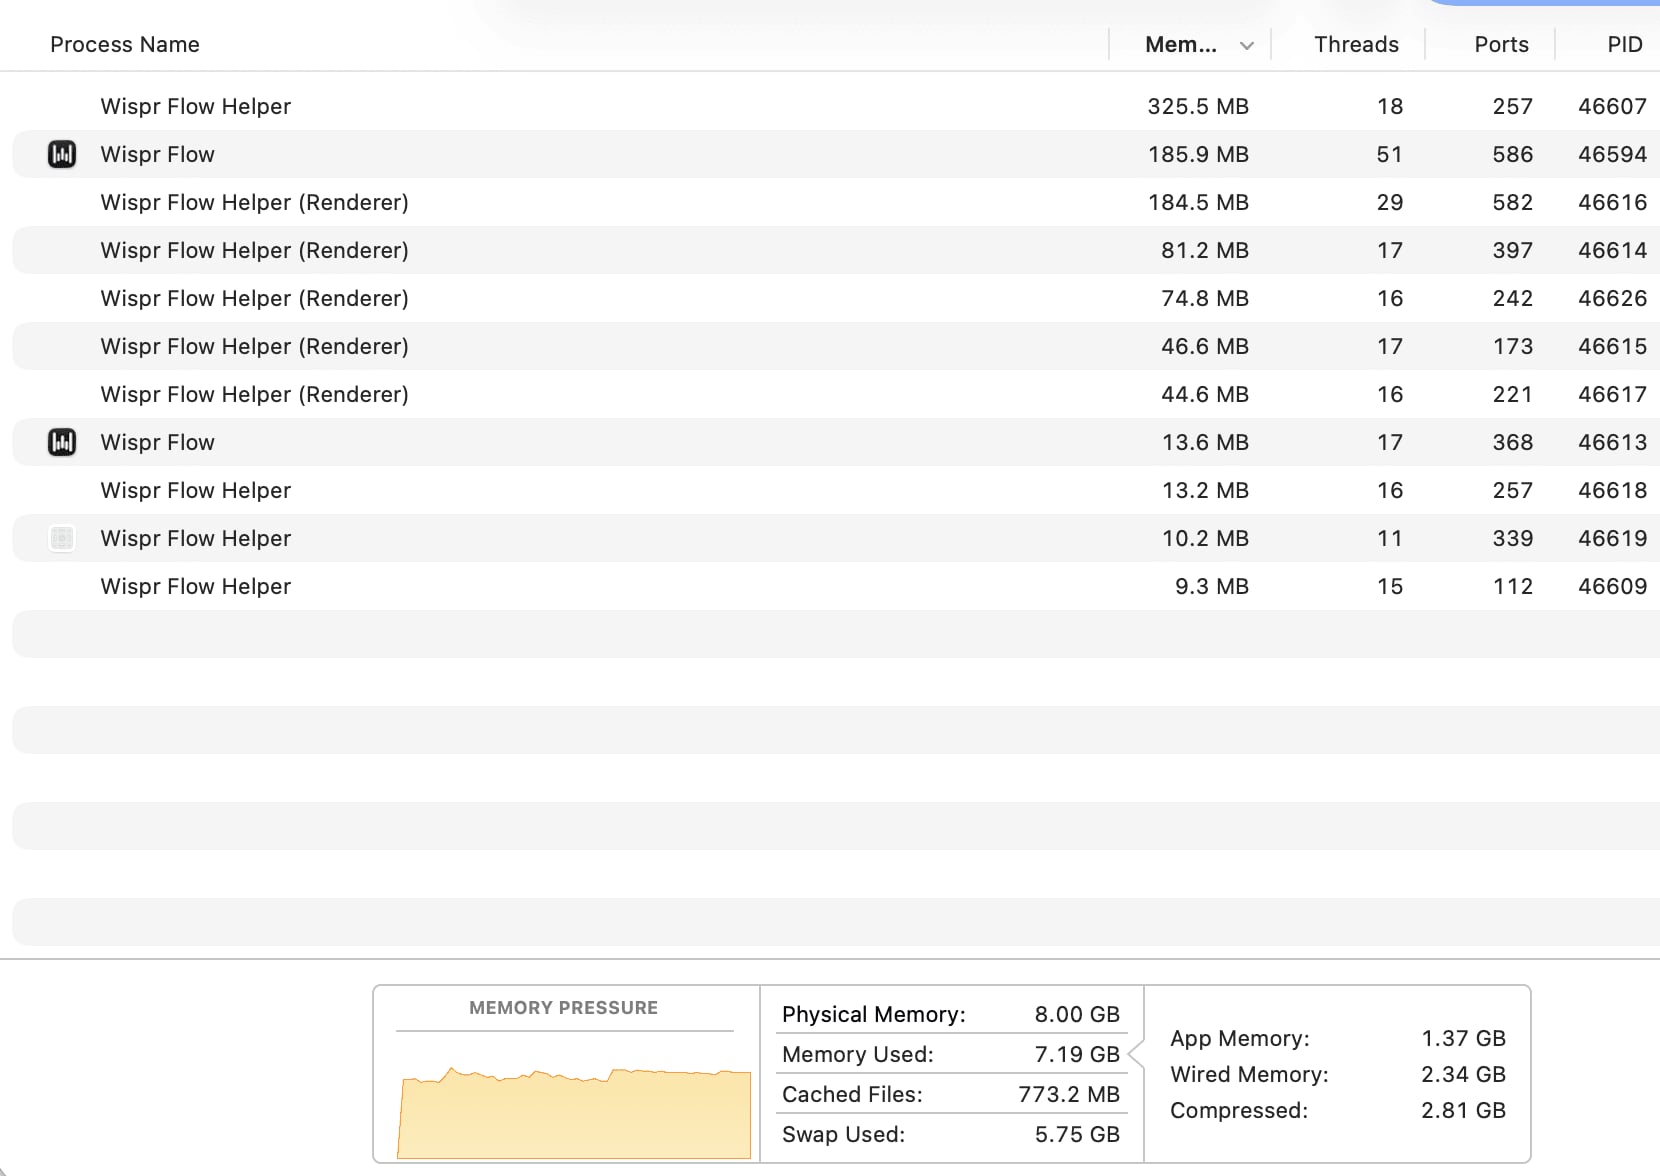Image resolution: width=1660 pixels, height=1176 pixels.
Task: Click threads value 29
Action: coord(1390,202)
